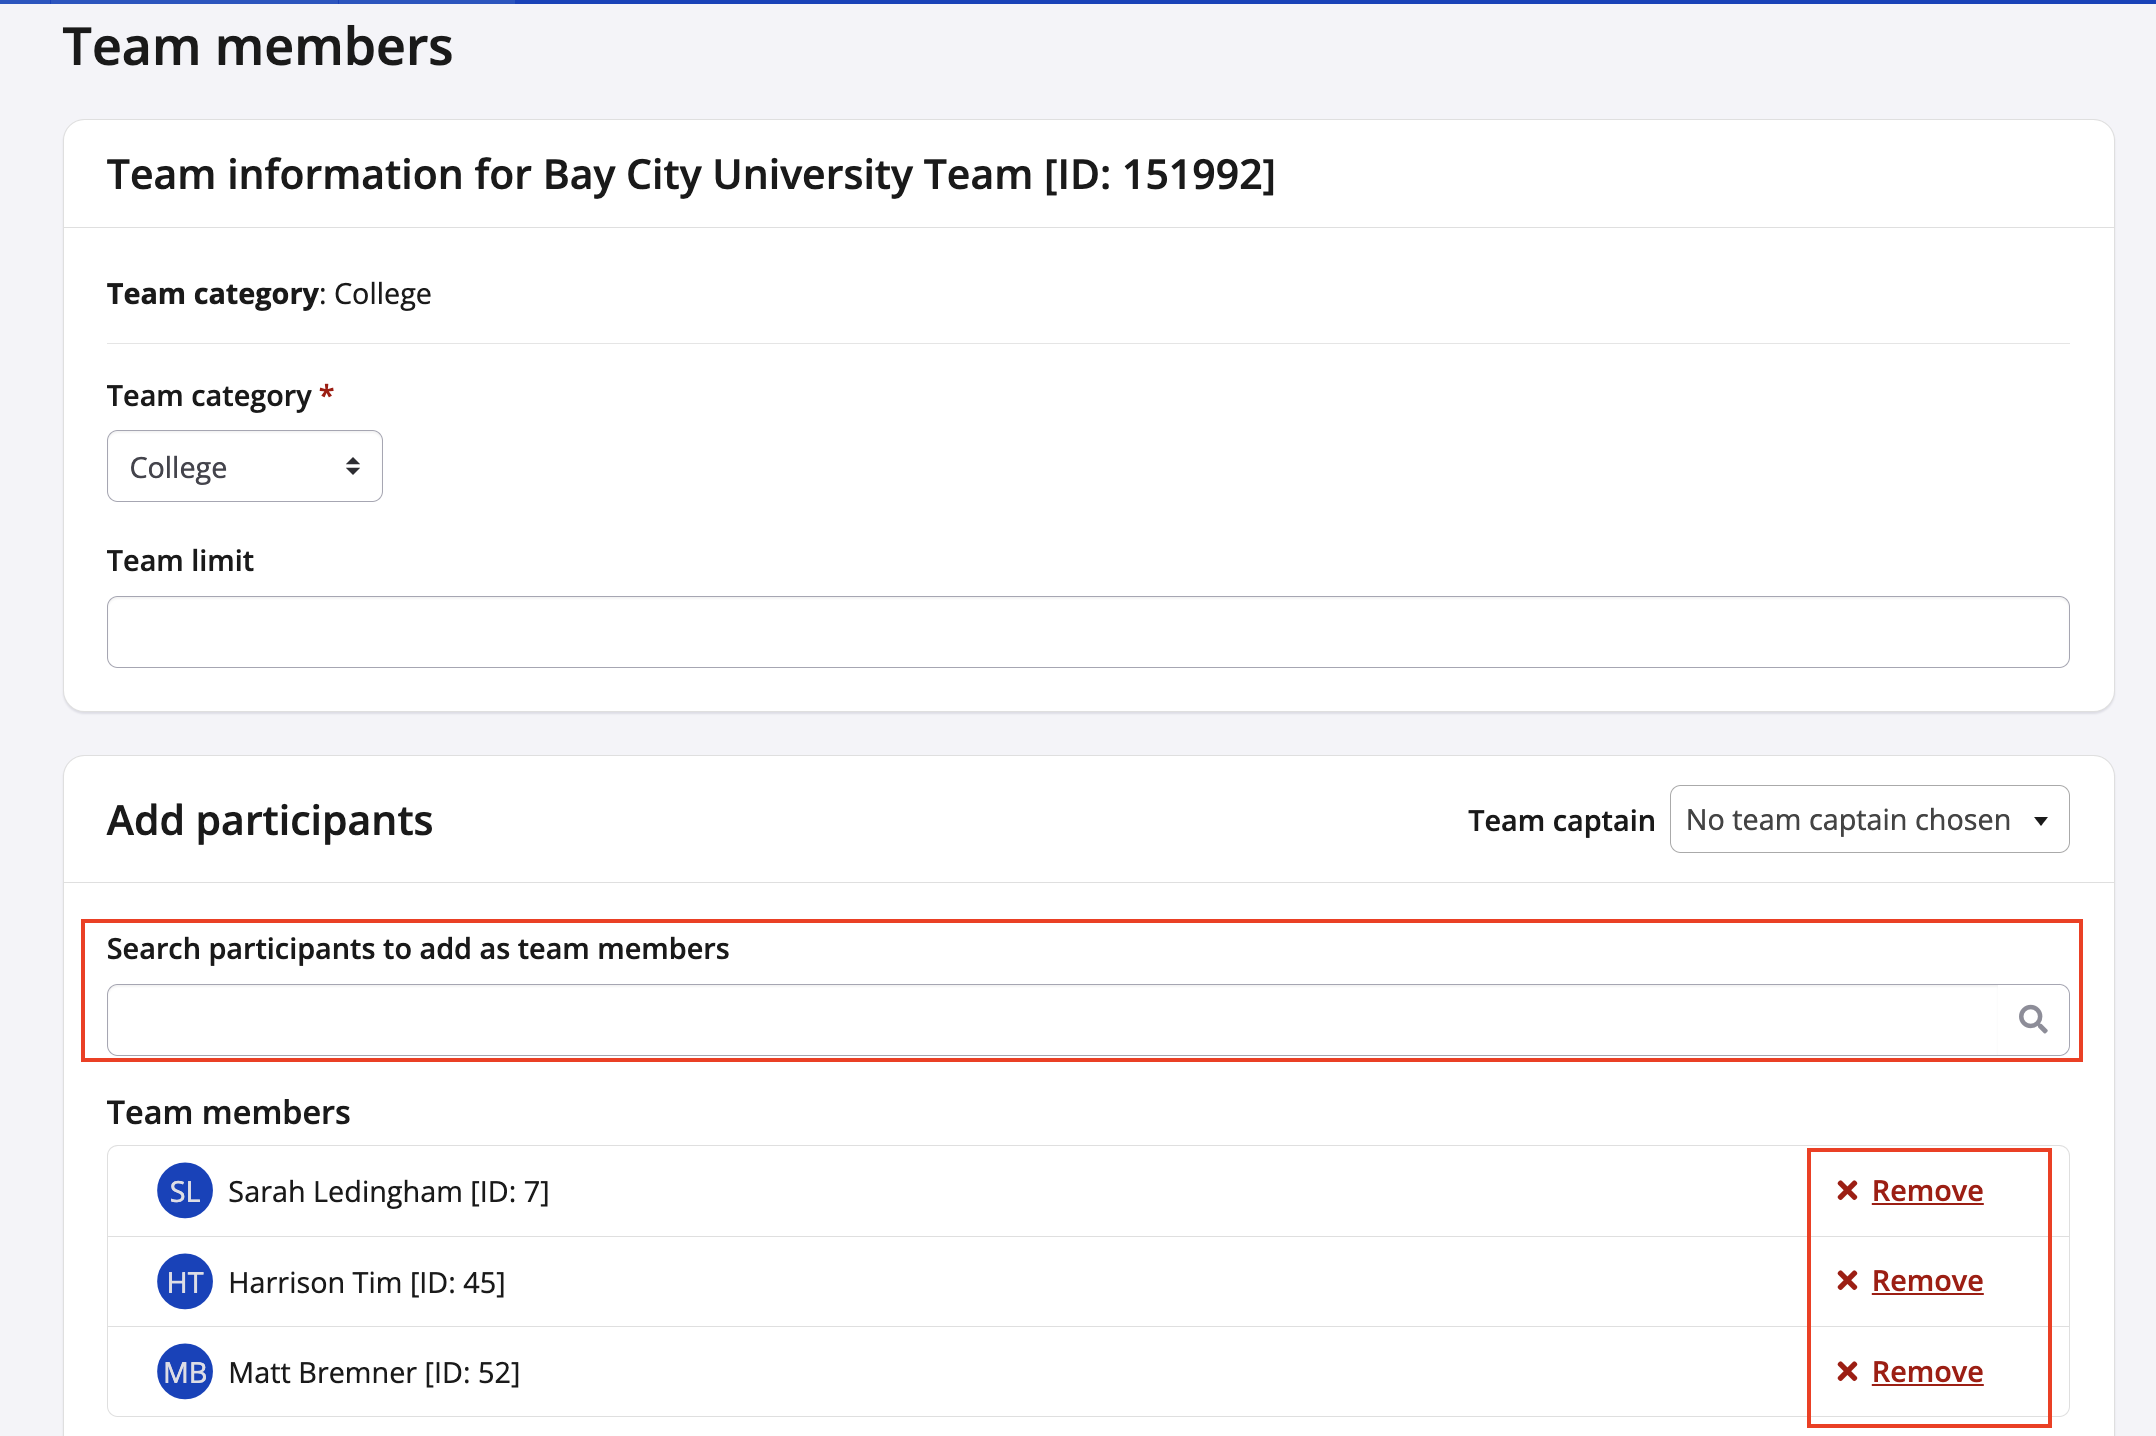Click the Matt Bremner [ID: 52] entry
Screen dimensions: 2156x1436
(374, 1373)
